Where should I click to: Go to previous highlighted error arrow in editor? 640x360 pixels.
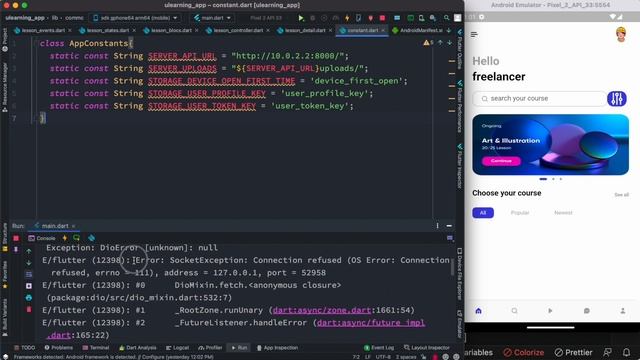coord(440,42)
